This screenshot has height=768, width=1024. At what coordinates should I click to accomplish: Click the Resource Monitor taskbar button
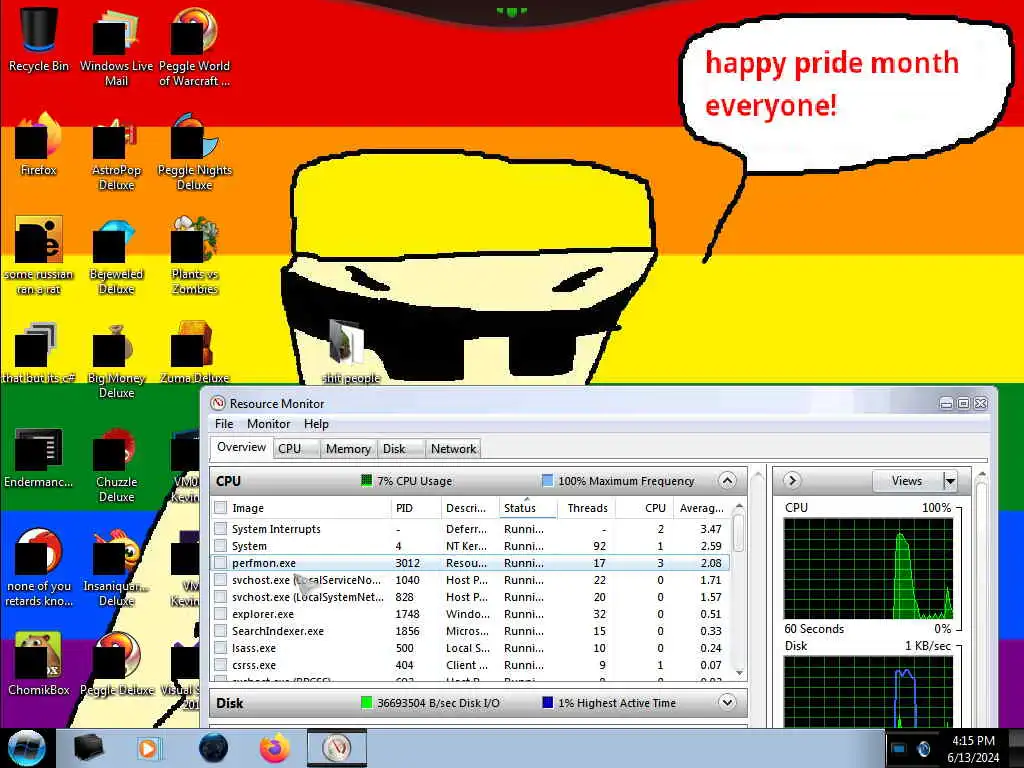336,748
